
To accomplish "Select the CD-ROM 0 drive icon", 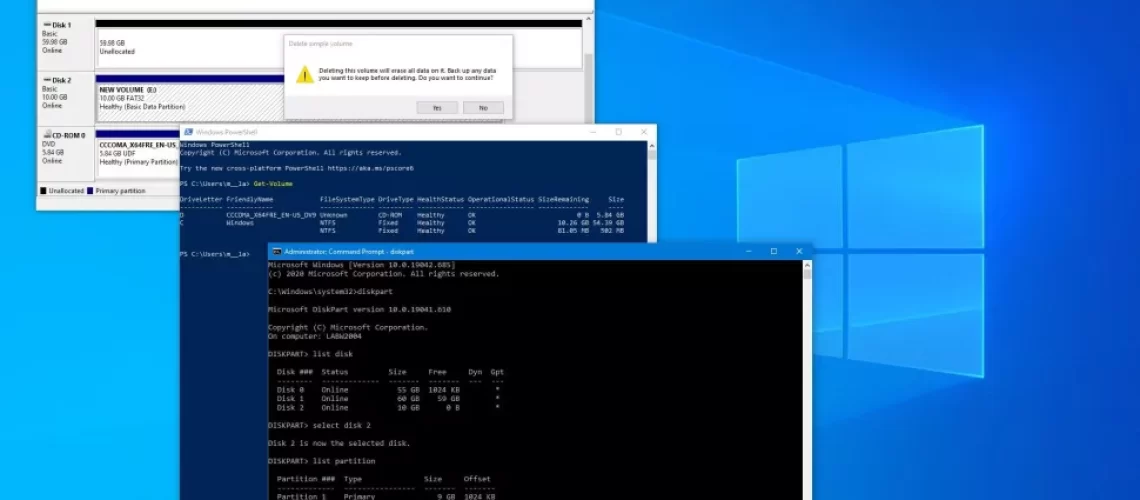I will coord(46,134).
